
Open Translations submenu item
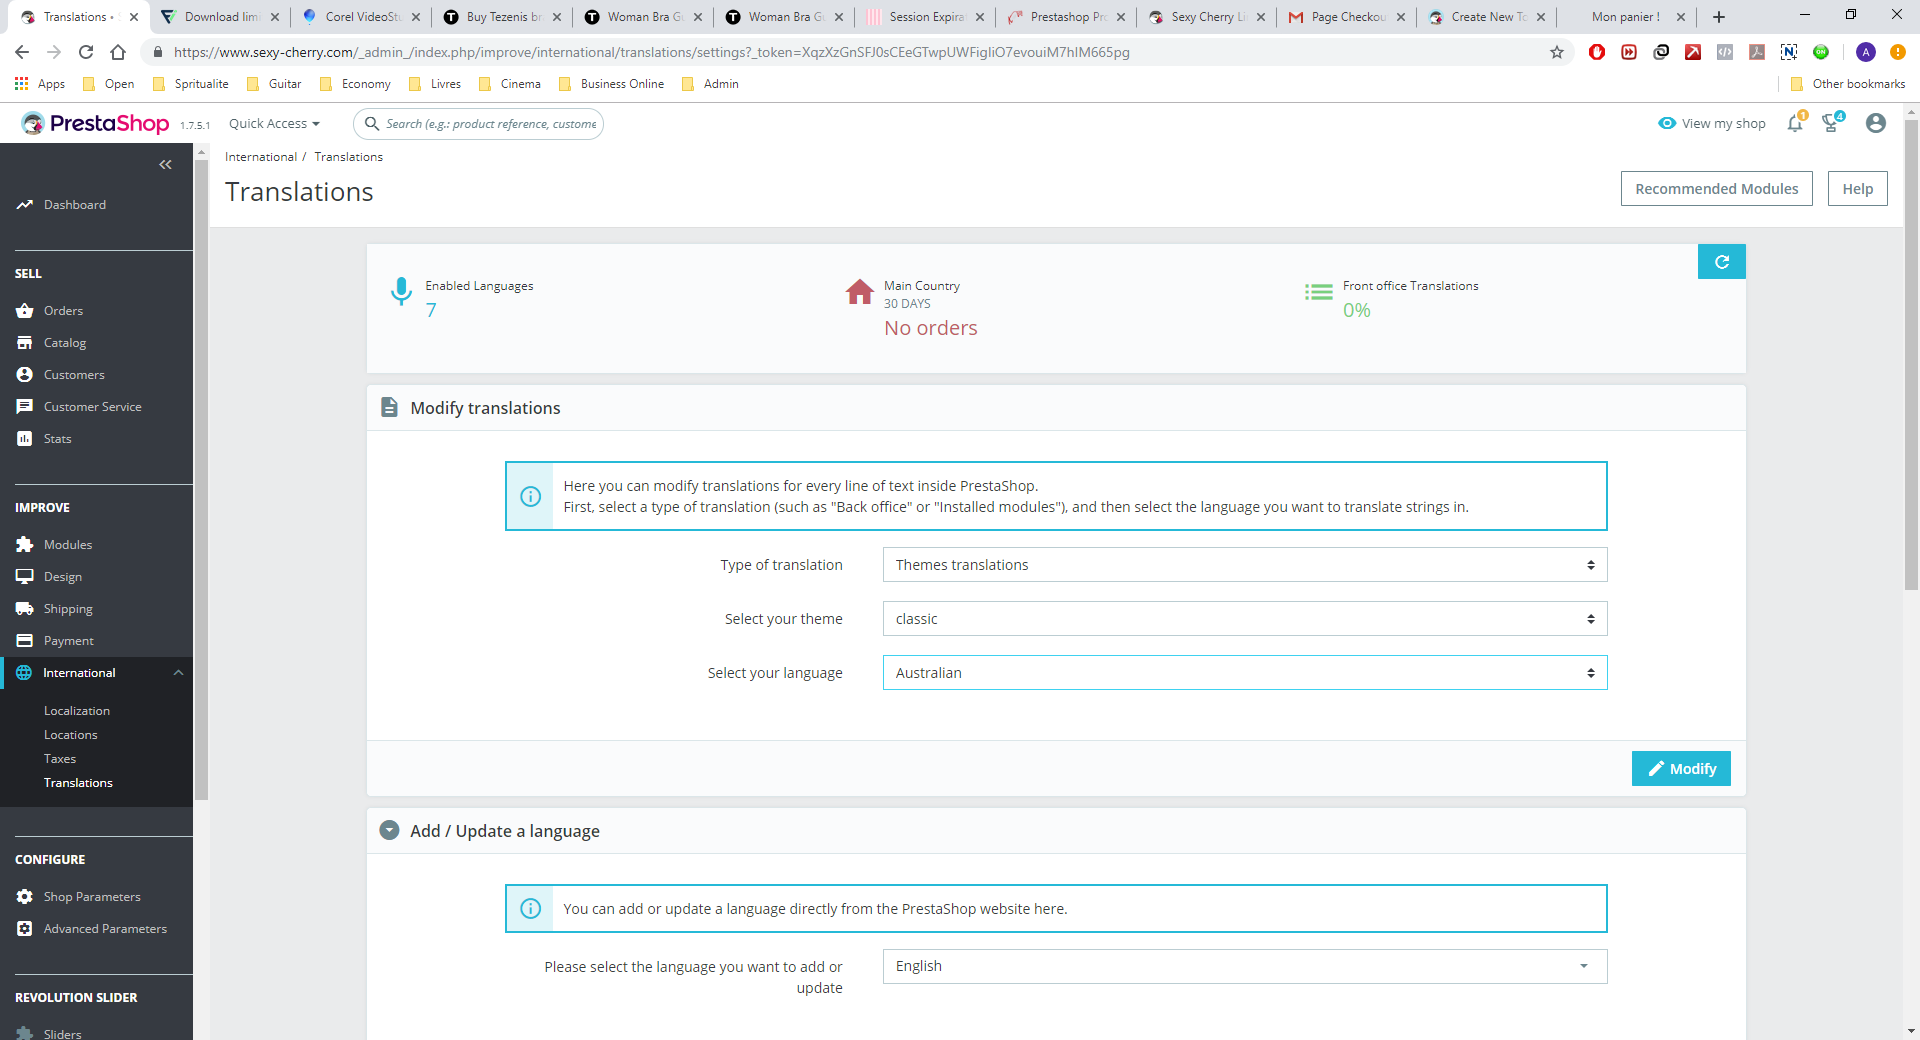coord(78,783)
